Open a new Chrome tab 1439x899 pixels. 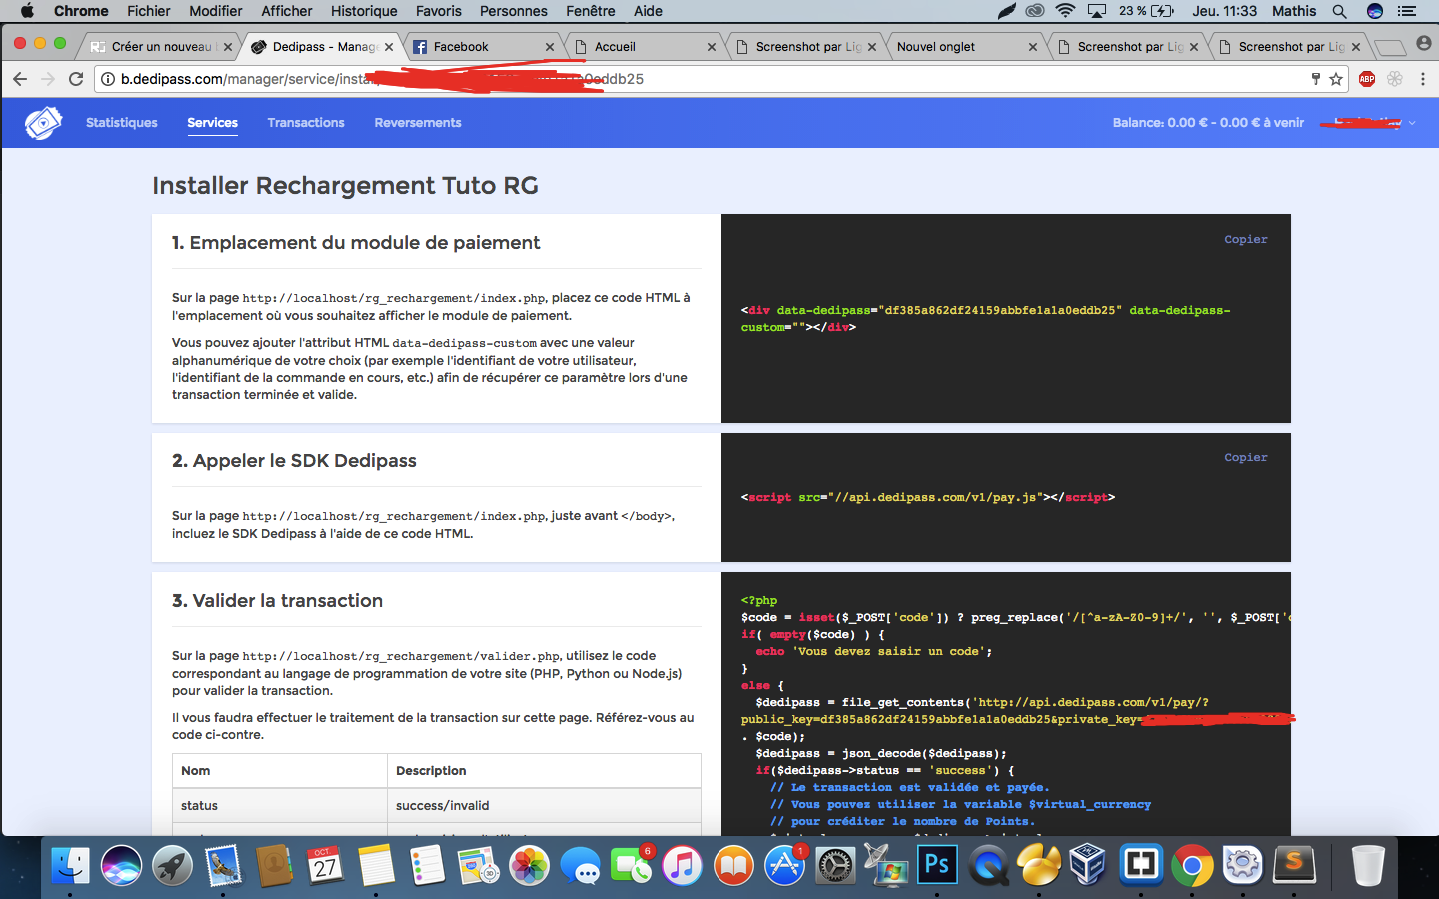(1389, 47)
